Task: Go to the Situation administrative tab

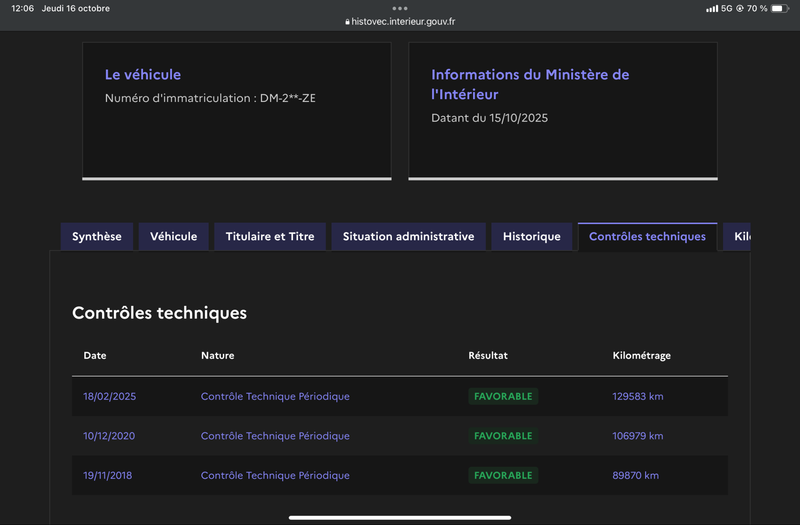Action: [x=408, y=237]
